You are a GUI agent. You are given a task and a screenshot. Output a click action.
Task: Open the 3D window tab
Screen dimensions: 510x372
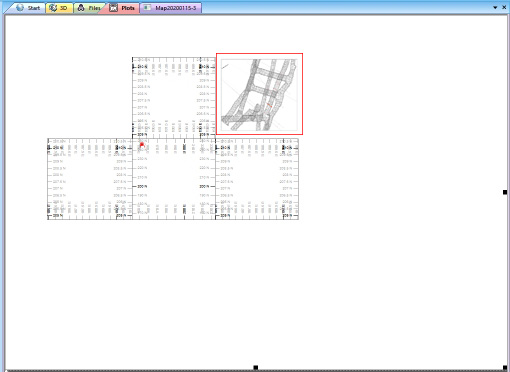(59, 8)
